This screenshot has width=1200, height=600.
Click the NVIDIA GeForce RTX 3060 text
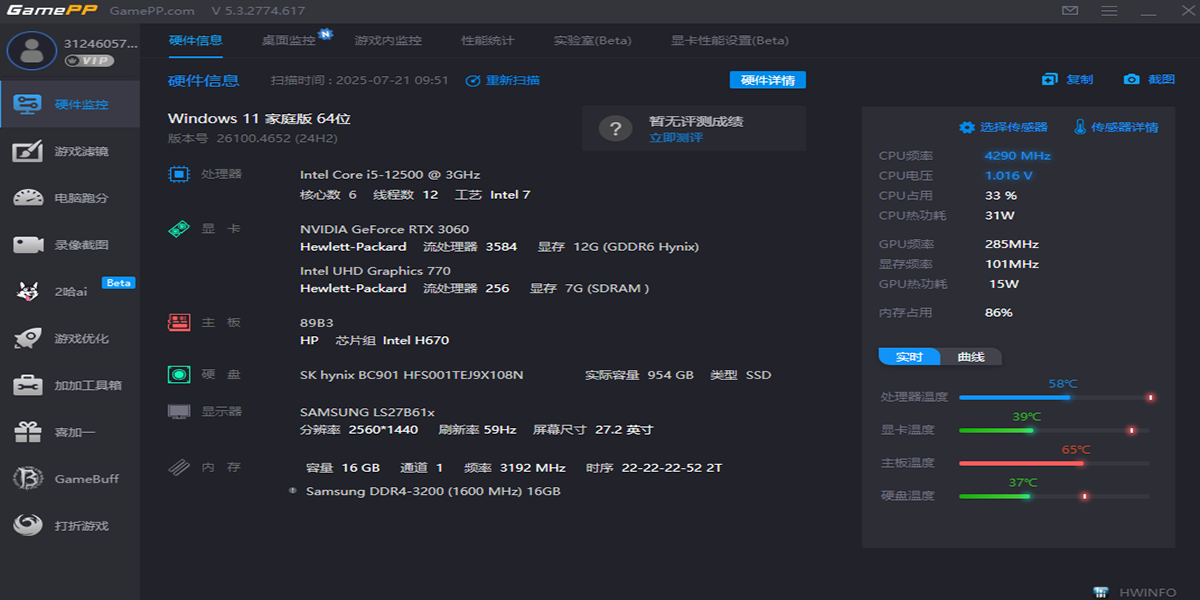click(x=384, y=229)
